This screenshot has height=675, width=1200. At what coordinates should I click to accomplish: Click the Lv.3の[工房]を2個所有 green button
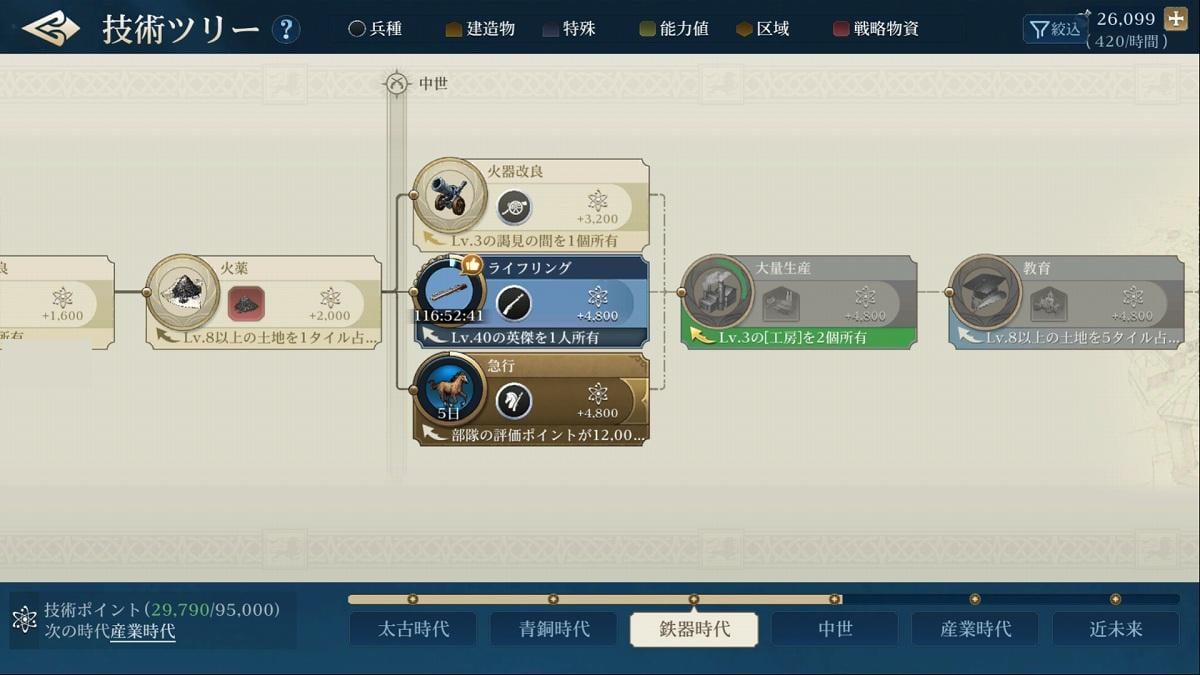799,337
